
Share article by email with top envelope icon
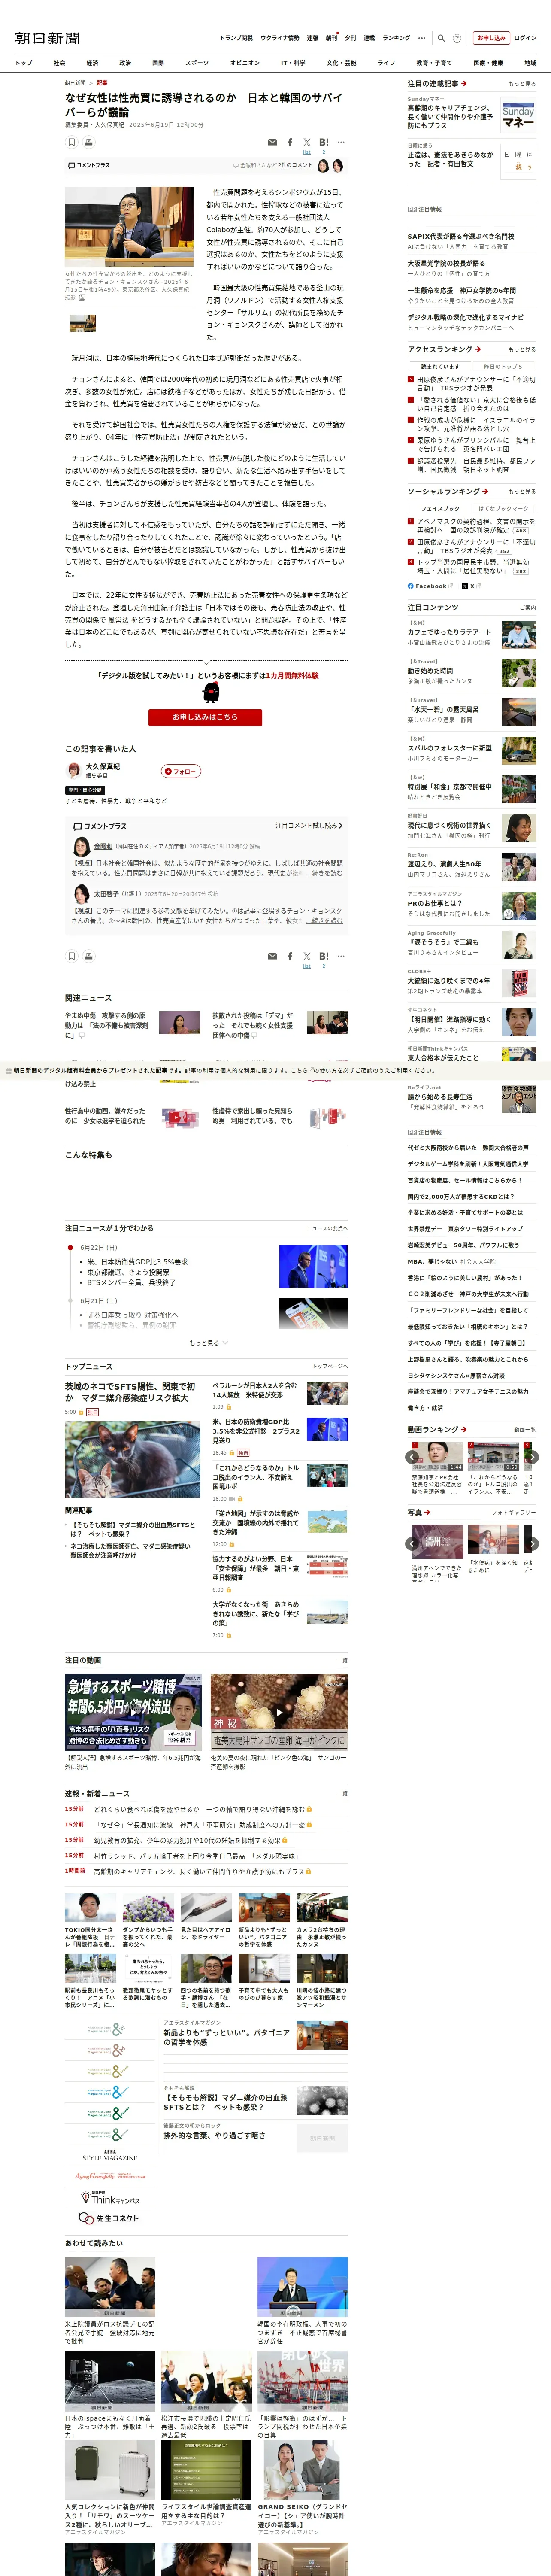tap(272, 143)
